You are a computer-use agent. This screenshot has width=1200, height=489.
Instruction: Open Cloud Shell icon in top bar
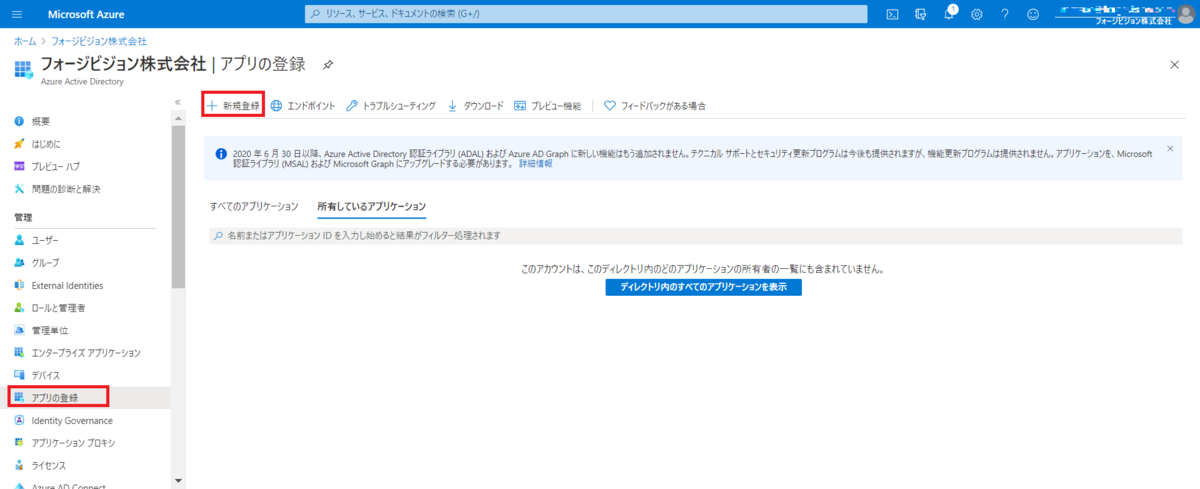pos(892,14)
